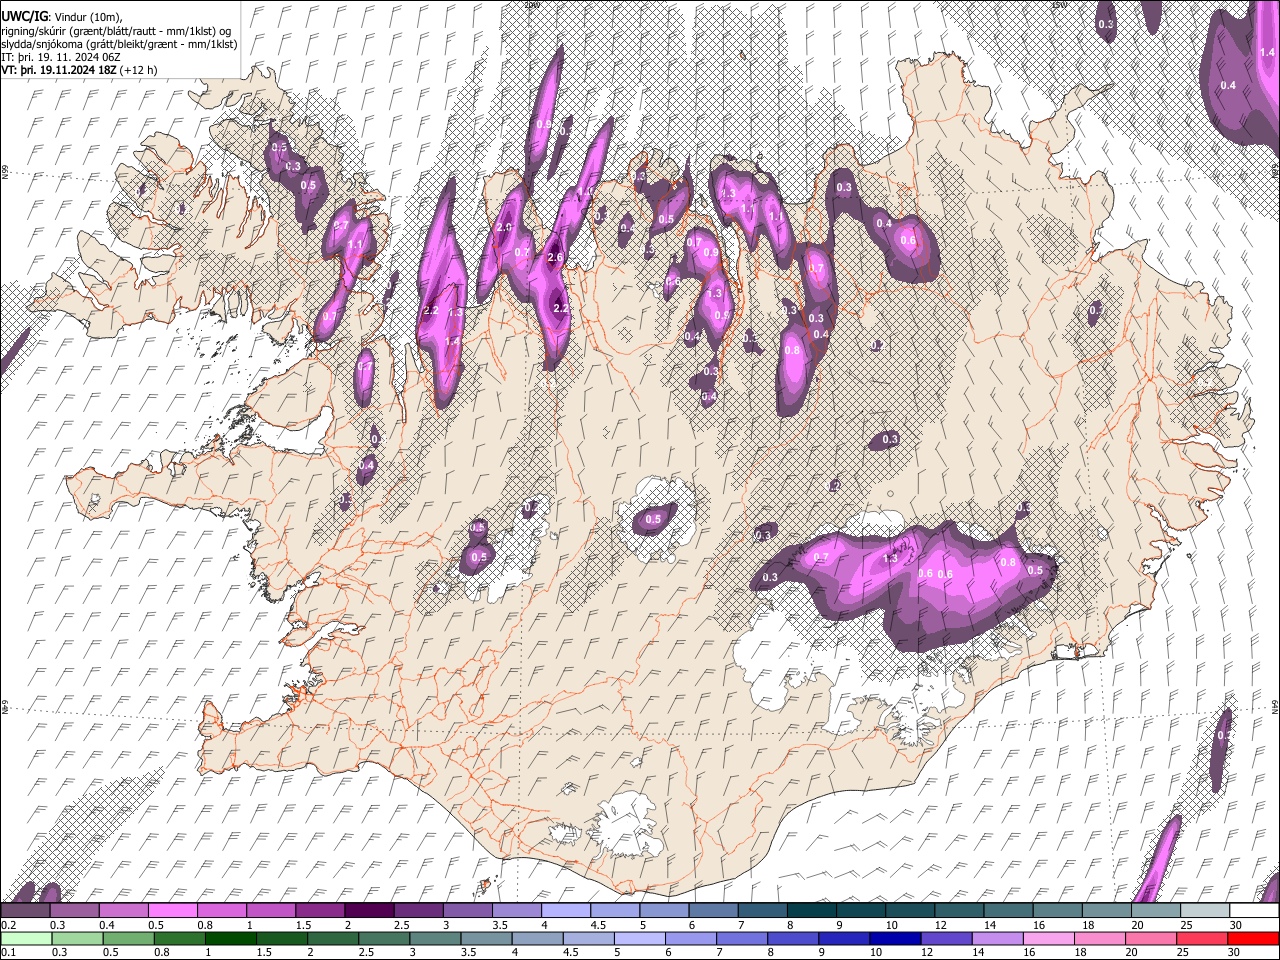Click the darkest green 1 rain legend swatch
Screen dimensions: 1280x960
point(231,938)
